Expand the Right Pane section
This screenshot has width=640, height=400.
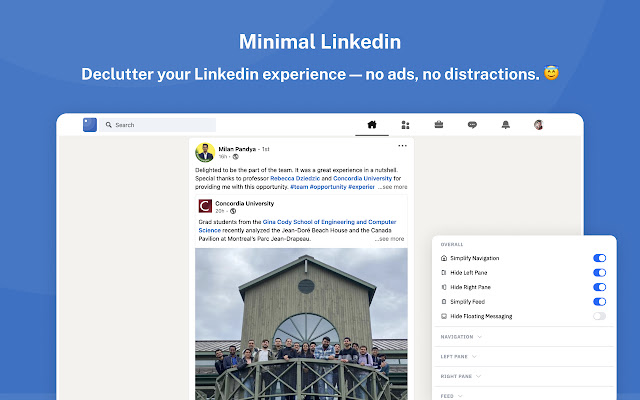coord(460,376)
